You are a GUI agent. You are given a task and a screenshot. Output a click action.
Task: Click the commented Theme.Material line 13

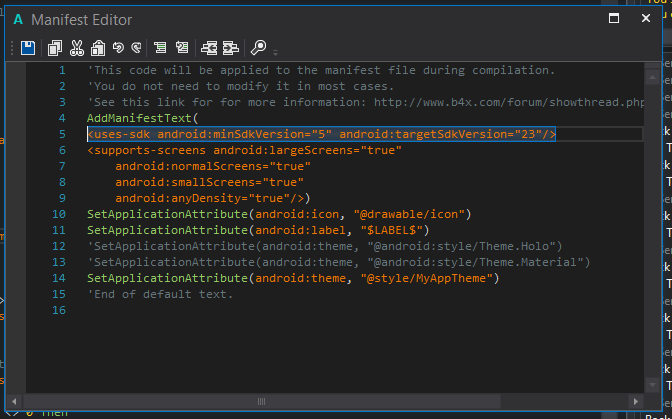point(339,262)
